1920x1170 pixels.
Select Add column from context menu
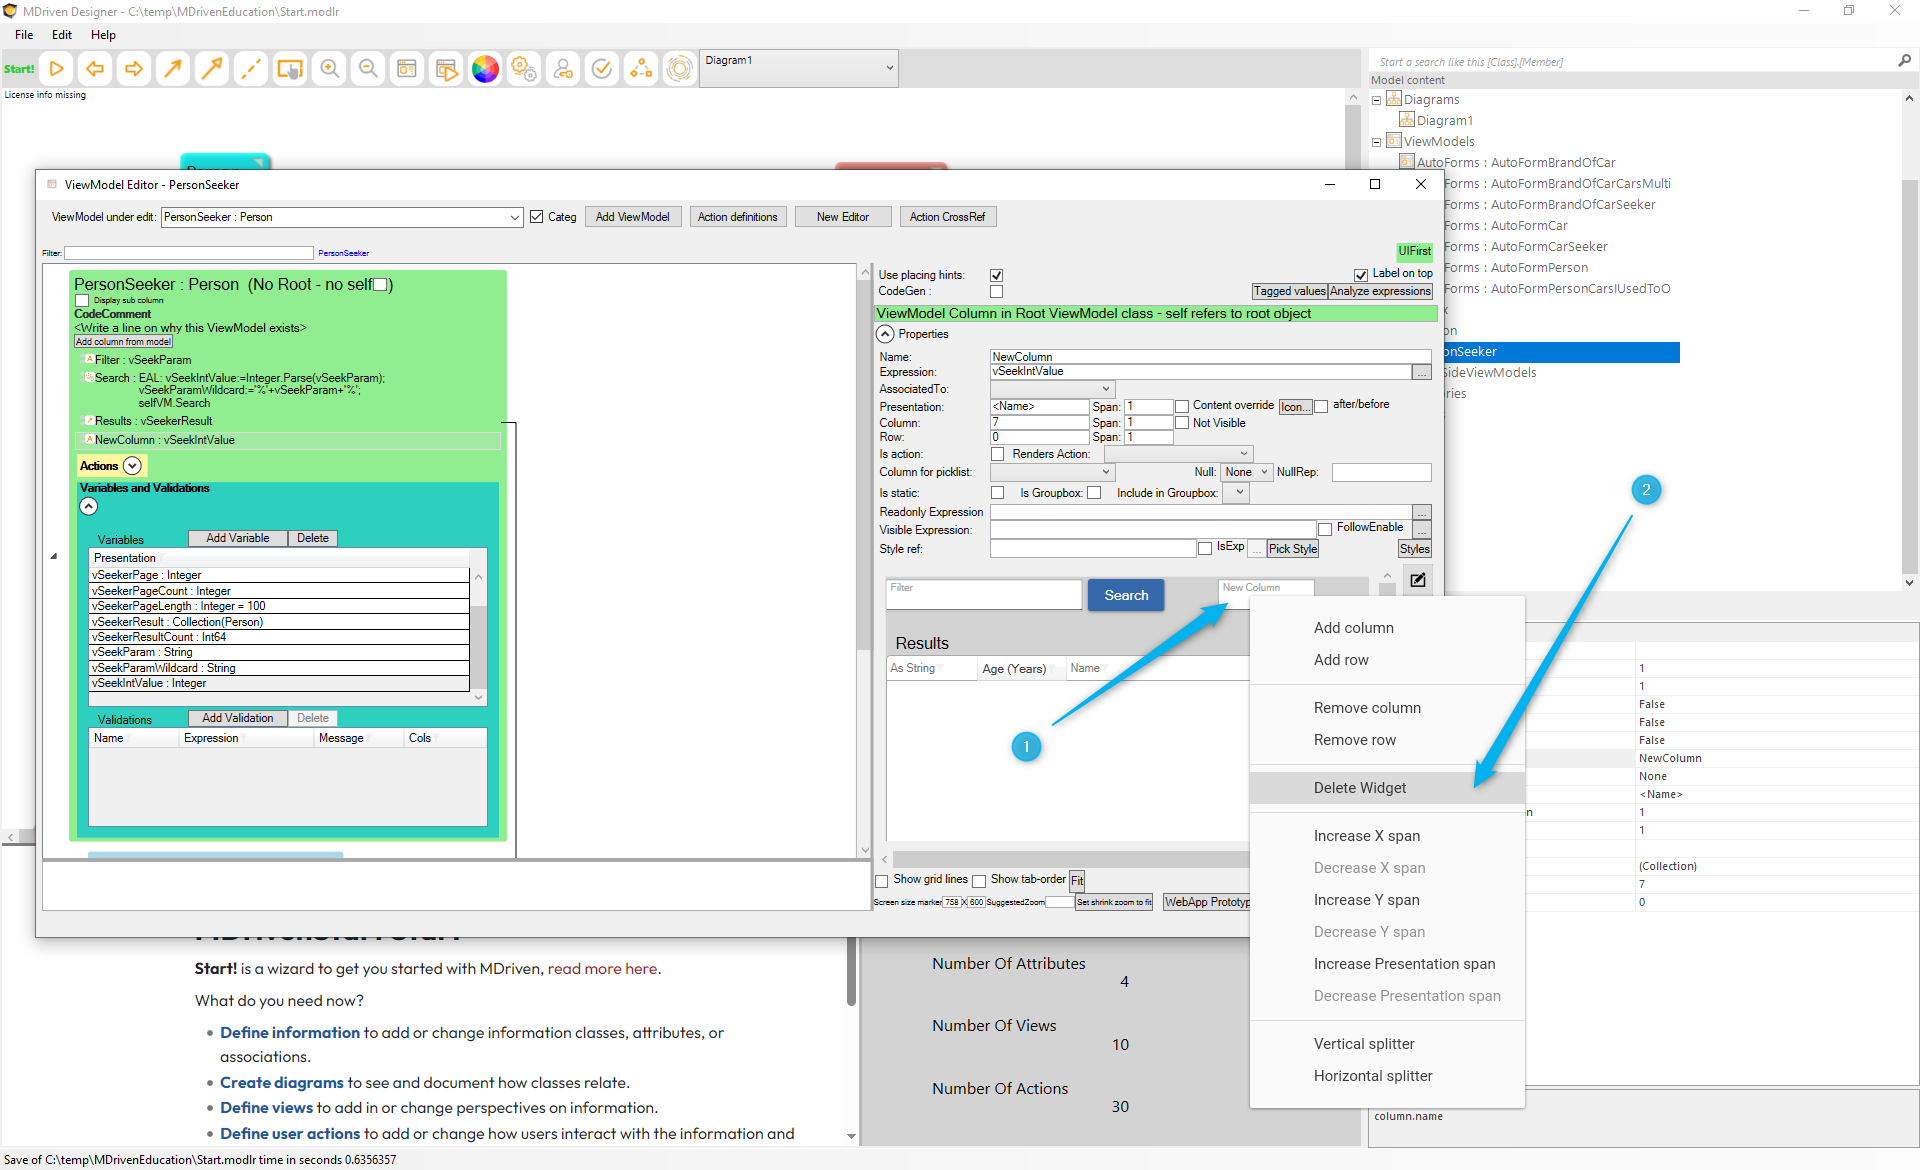[1353, 628]
